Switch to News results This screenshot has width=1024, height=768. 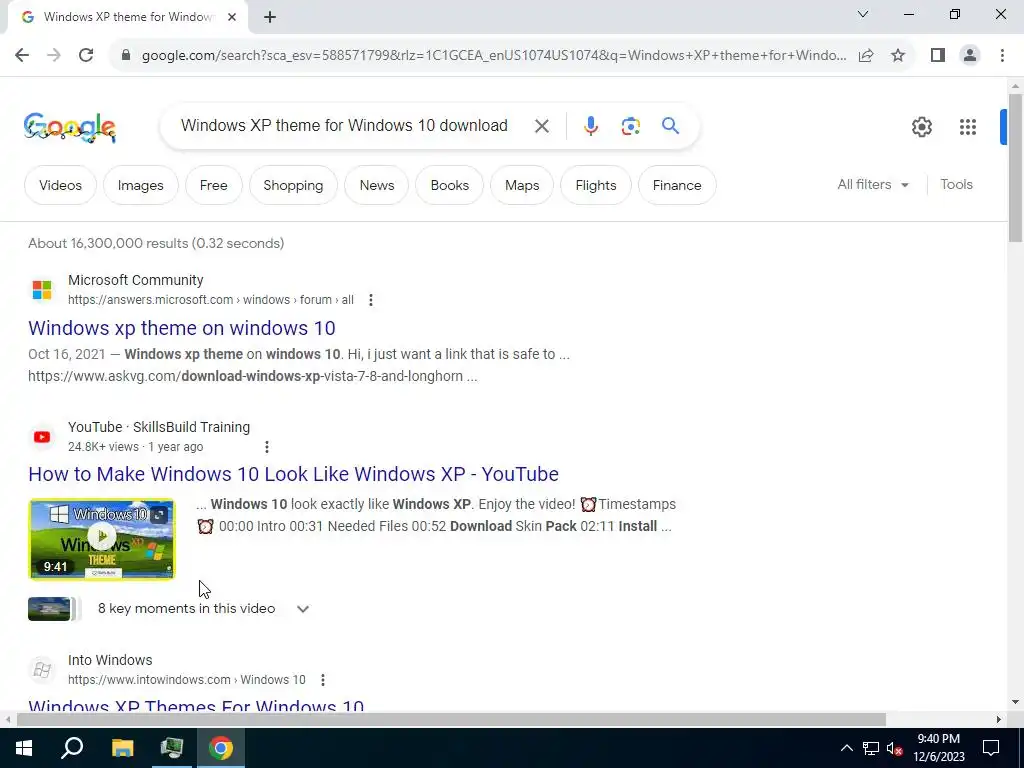pos(377,185)
